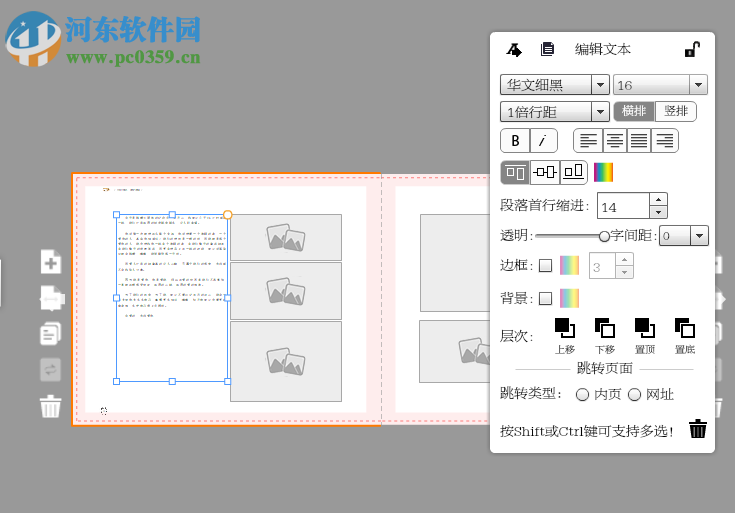Screen dimensions: 735x513
Task: Click the orange rotate handle of the text box
Action: tap(227, 215)
